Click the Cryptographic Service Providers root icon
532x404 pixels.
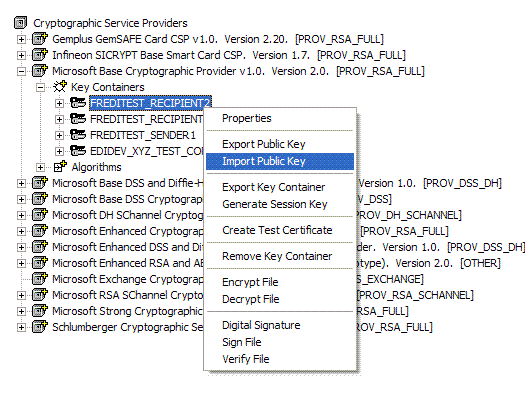coord(20,23)
